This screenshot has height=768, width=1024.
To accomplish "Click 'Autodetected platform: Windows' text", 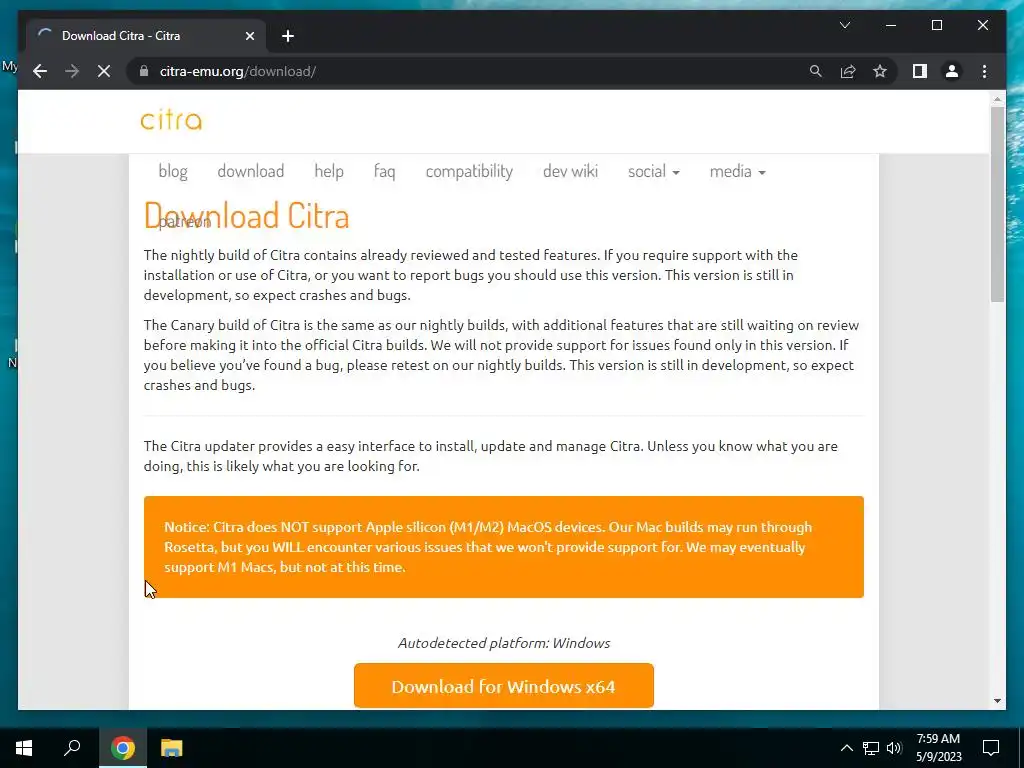I will pyautogui.click(x=504, y=643).
